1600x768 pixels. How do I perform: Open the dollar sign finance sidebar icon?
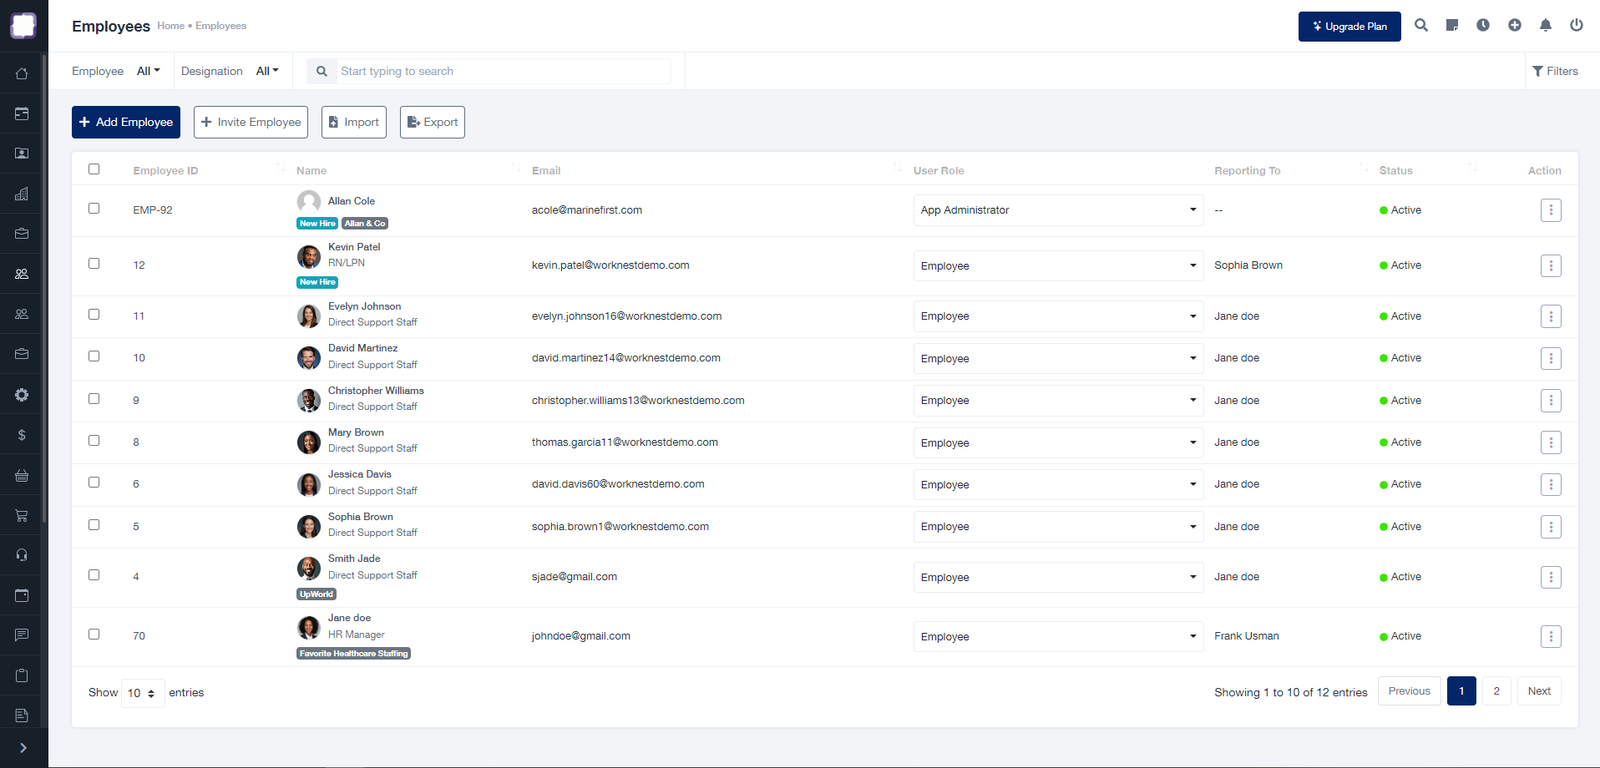pyautogui.click(x=22, y=435)
